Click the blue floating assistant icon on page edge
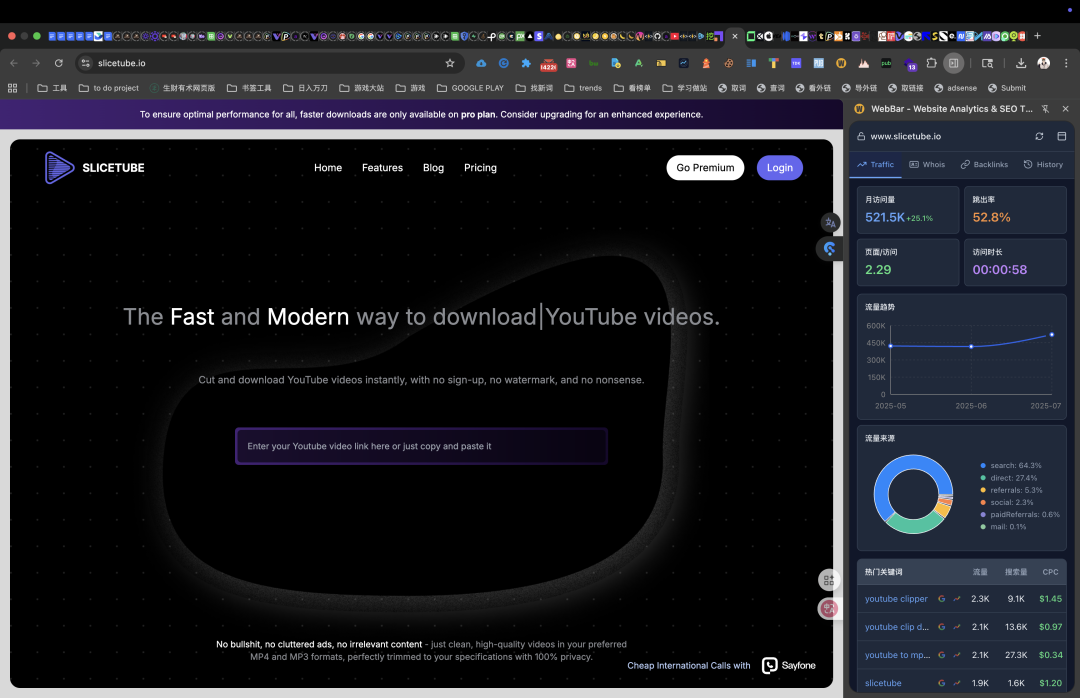 coord(829,248)
